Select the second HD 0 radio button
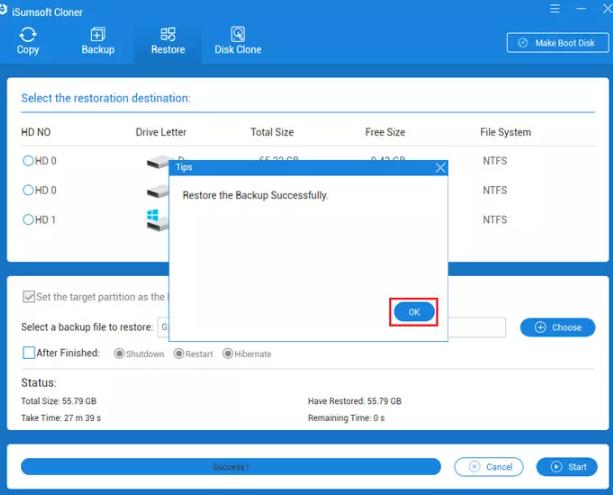The width and height of the screenshot is (613, 495). click(28, 190)
